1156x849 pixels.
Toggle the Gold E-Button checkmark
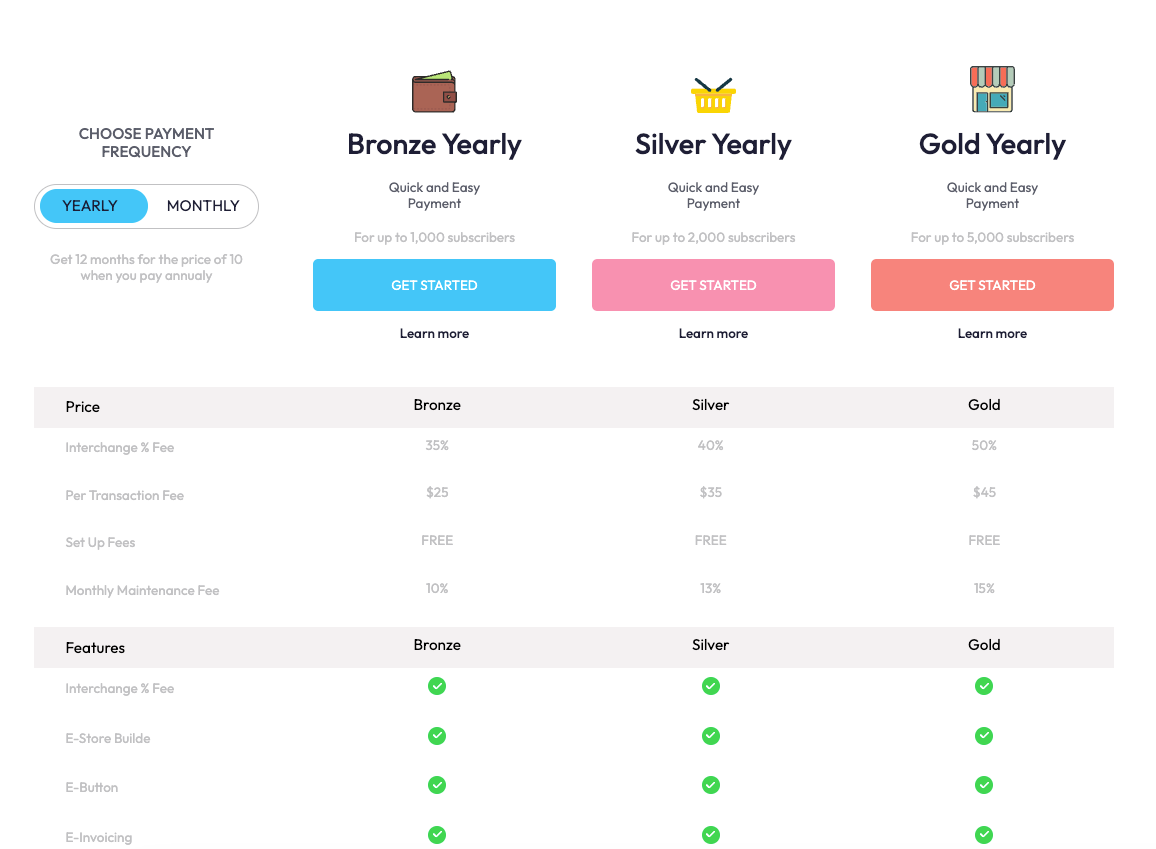coord(984,785)
